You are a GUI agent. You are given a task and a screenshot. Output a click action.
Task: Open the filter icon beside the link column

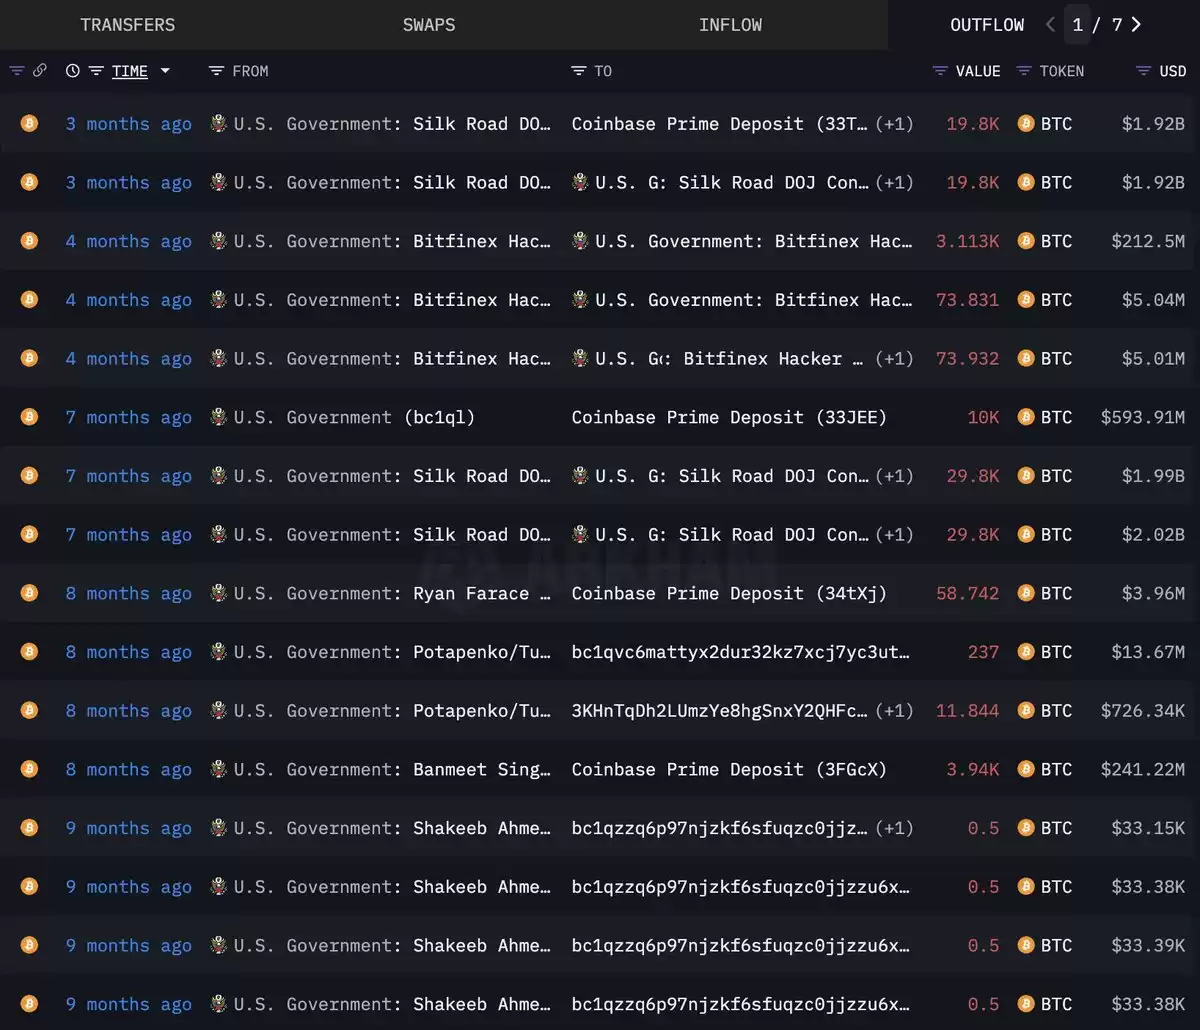(17, 71)
